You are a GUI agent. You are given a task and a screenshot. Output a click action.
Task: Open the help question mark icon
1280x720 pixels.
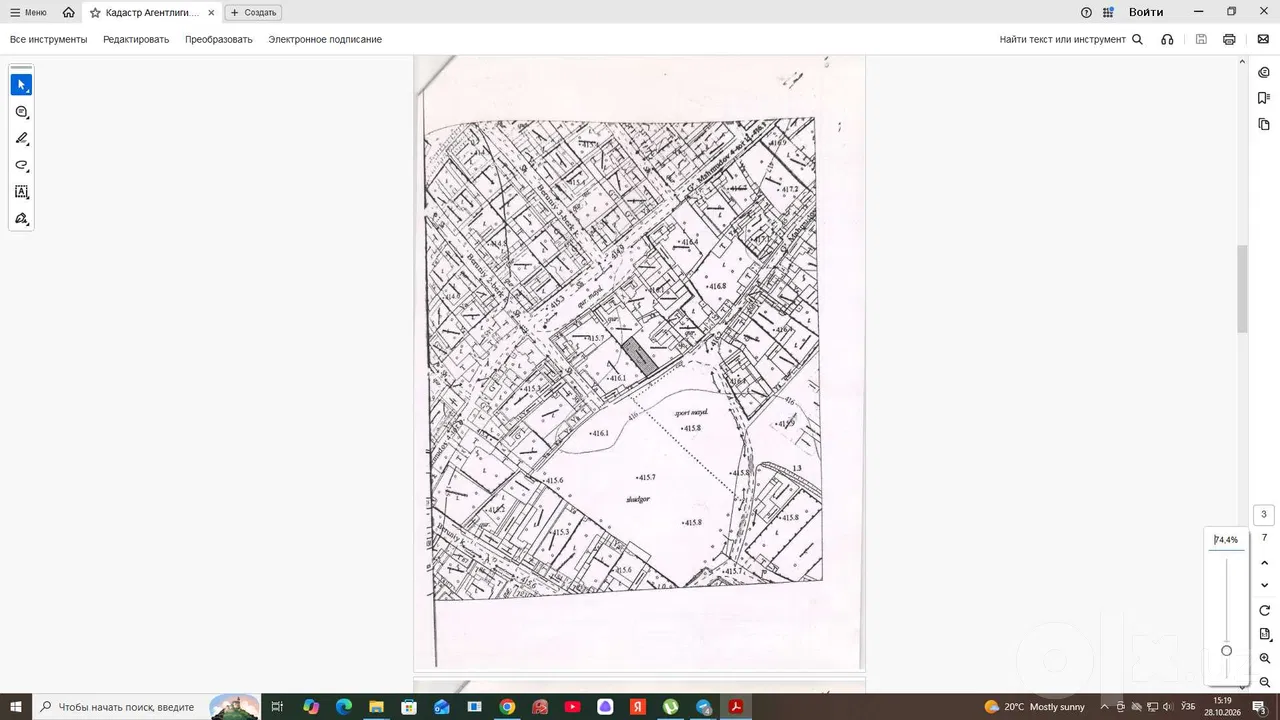click(1086, 12)
